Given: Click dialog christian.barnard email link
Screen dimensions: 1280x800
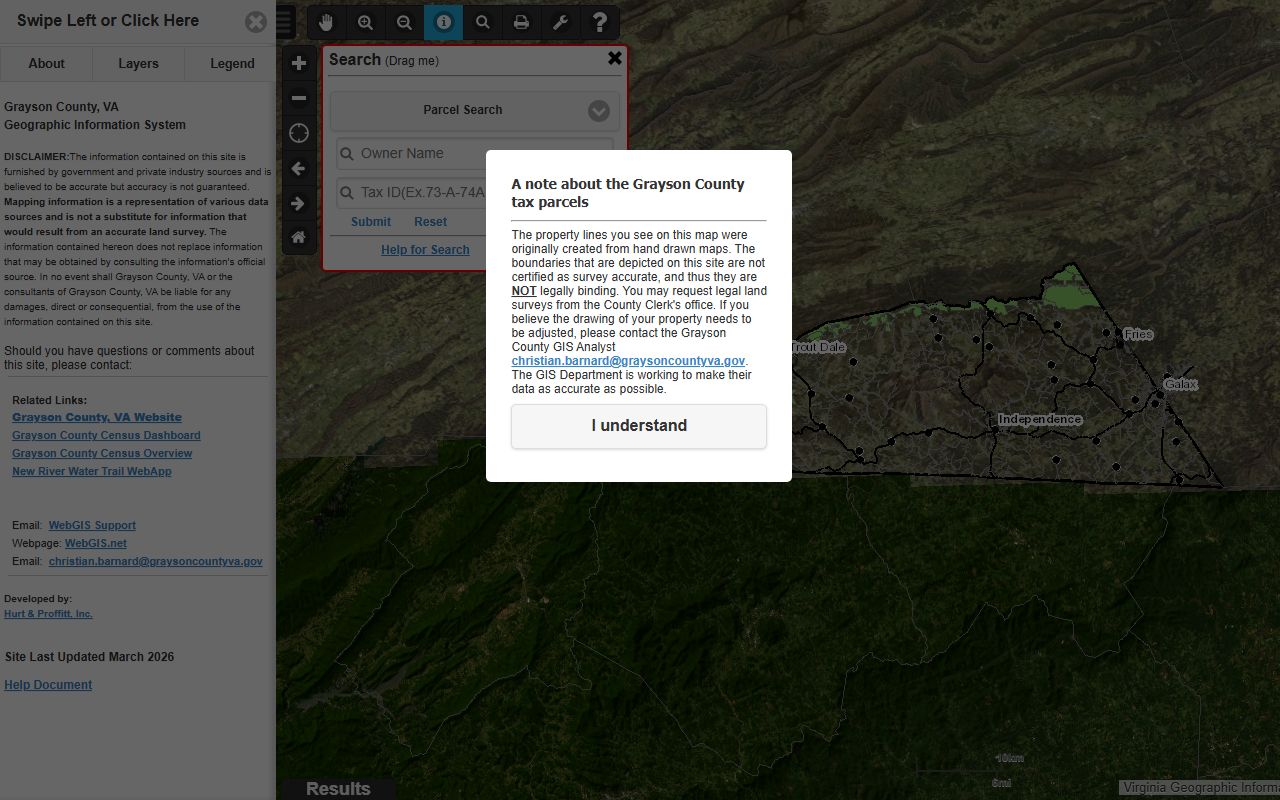Looking at the screenshot, I should tap(628, 361).
